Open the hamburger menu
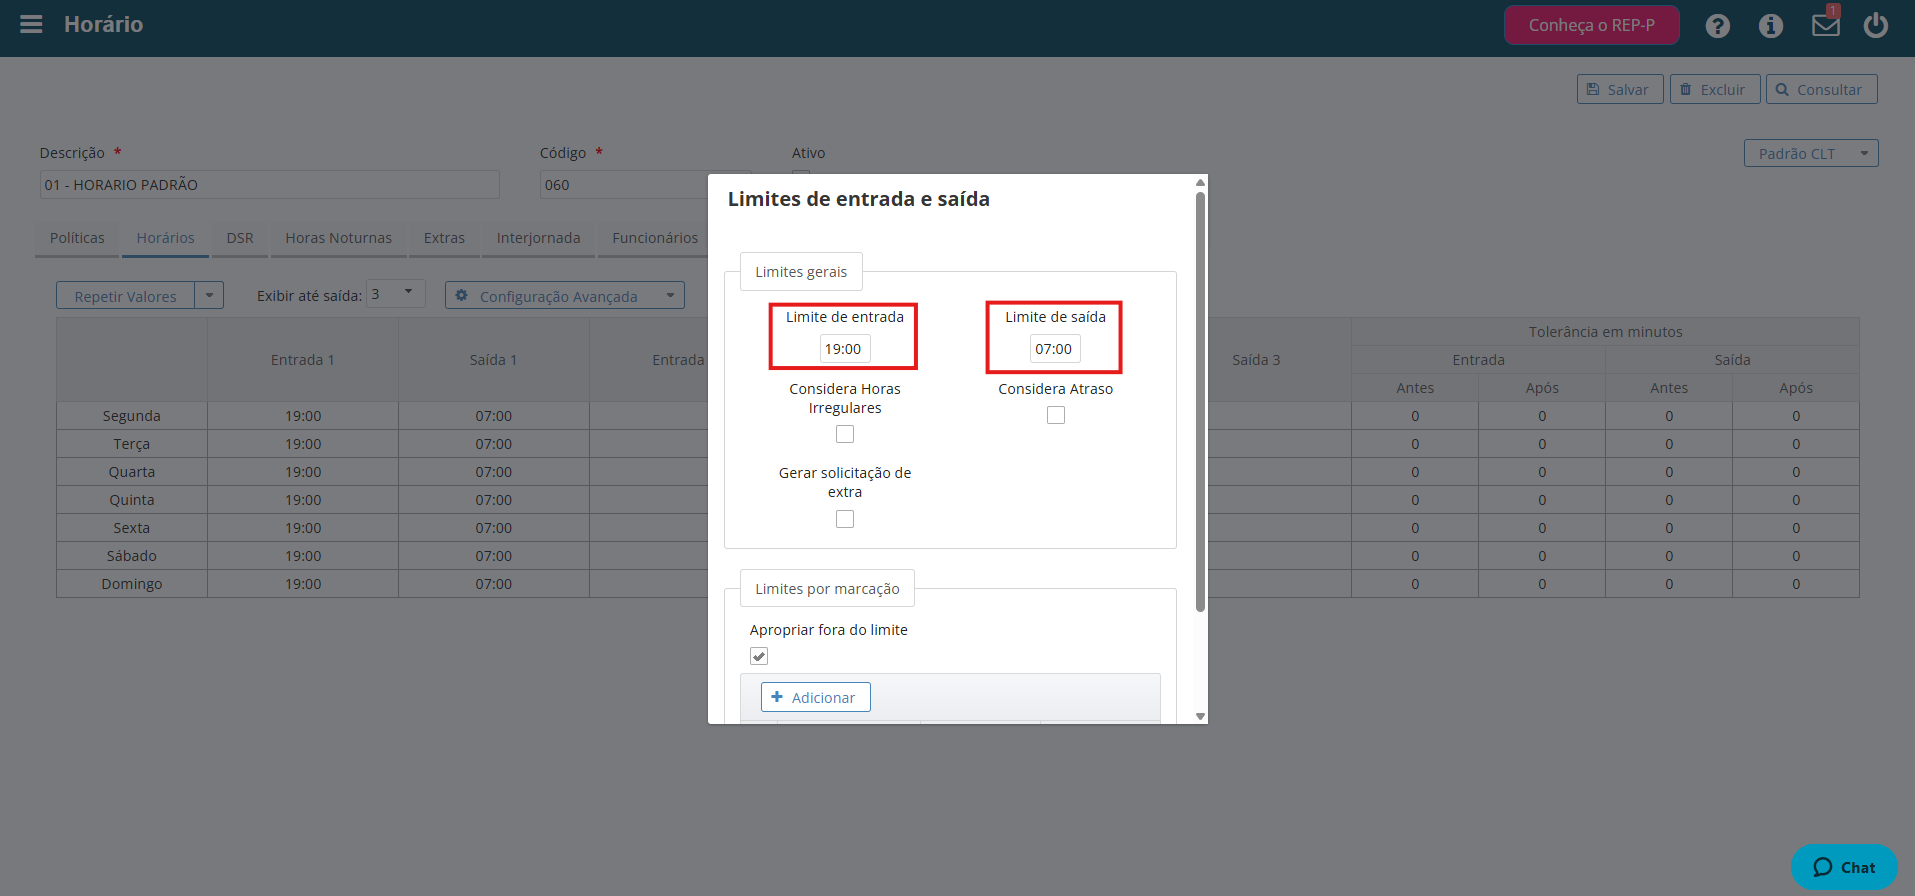The height and width of the screenshot is (896, 1915). click(x=31, y=24)
